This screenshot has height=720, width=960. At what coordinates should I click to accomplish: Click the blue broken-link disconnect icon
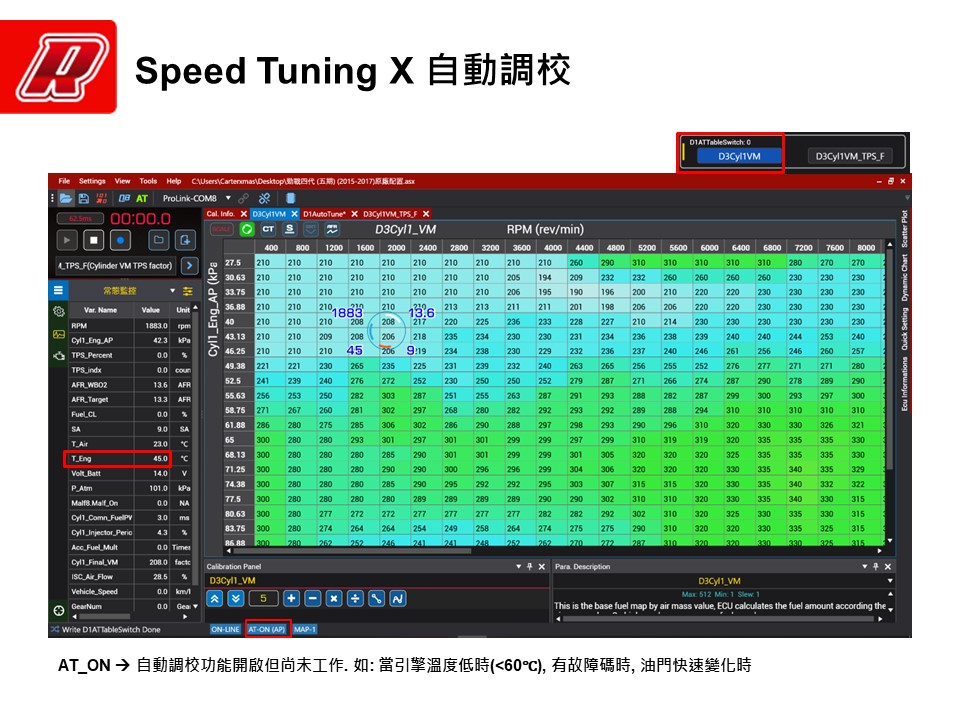pos(264,198)
